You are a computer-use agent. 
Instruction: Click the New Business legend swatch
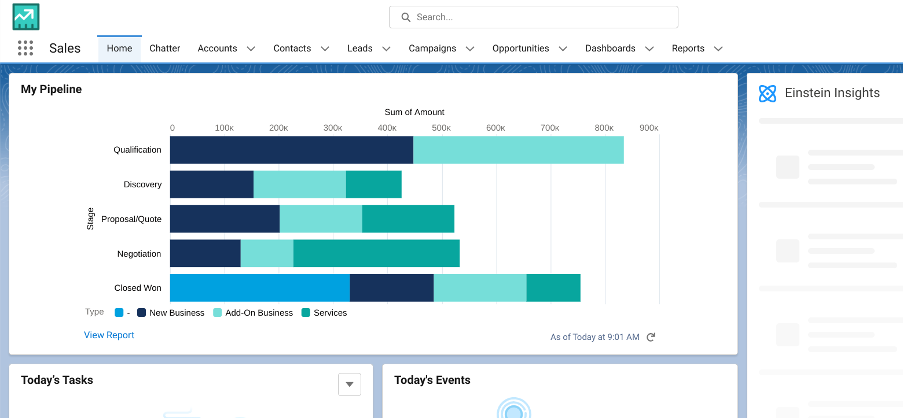(141, 312)
